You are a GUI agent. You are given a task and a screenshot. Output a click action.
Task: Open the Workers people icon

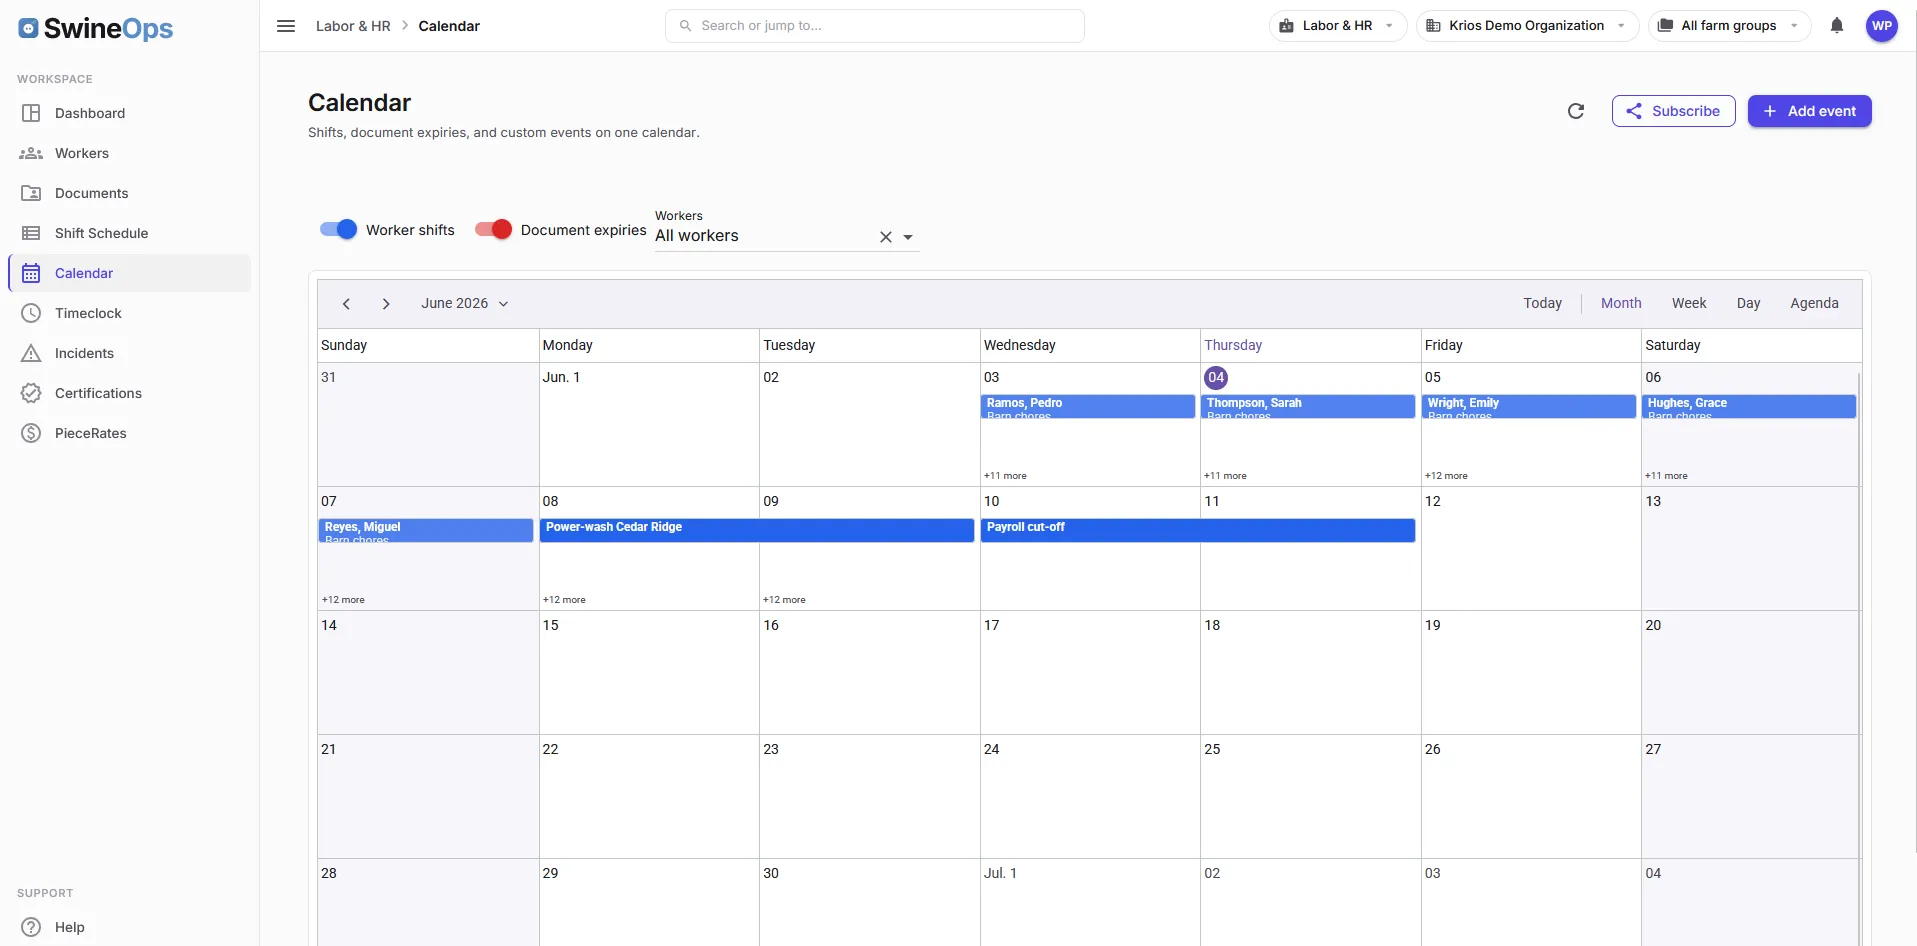pyautogui.click(x=31, y=153)
